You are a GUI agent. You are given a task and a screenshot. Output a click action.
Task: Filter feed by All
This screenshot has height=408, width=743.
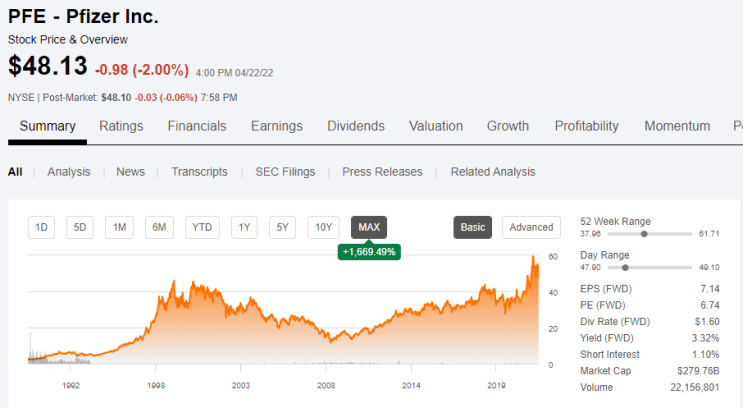point(15,172)
